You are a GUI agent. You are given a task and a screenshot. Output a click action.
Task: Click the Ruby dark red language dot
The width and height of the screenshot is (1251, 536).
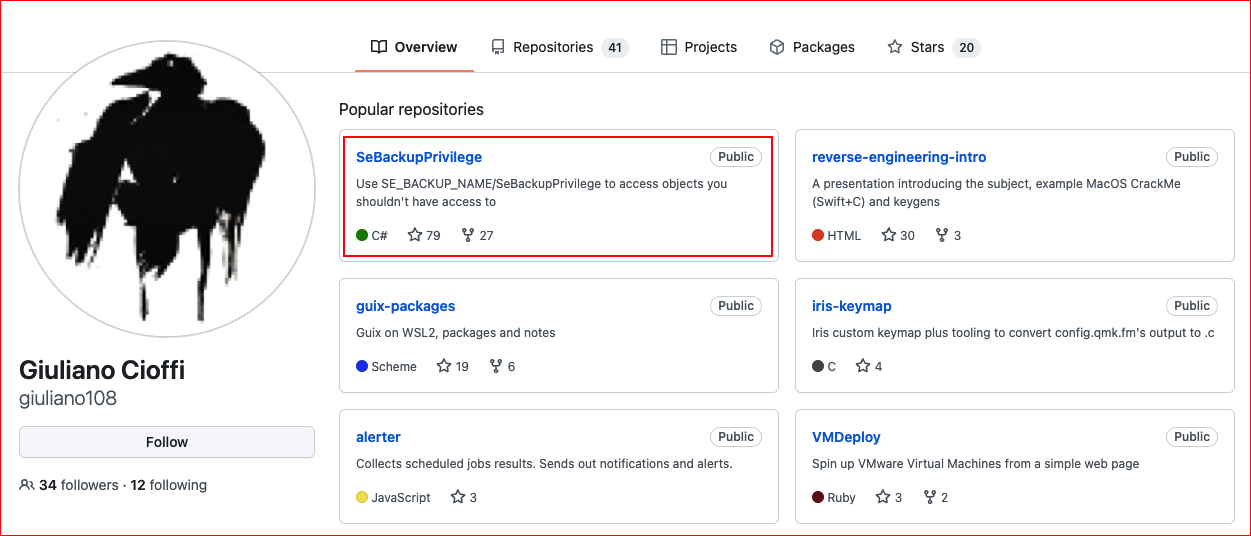(818, 497)
